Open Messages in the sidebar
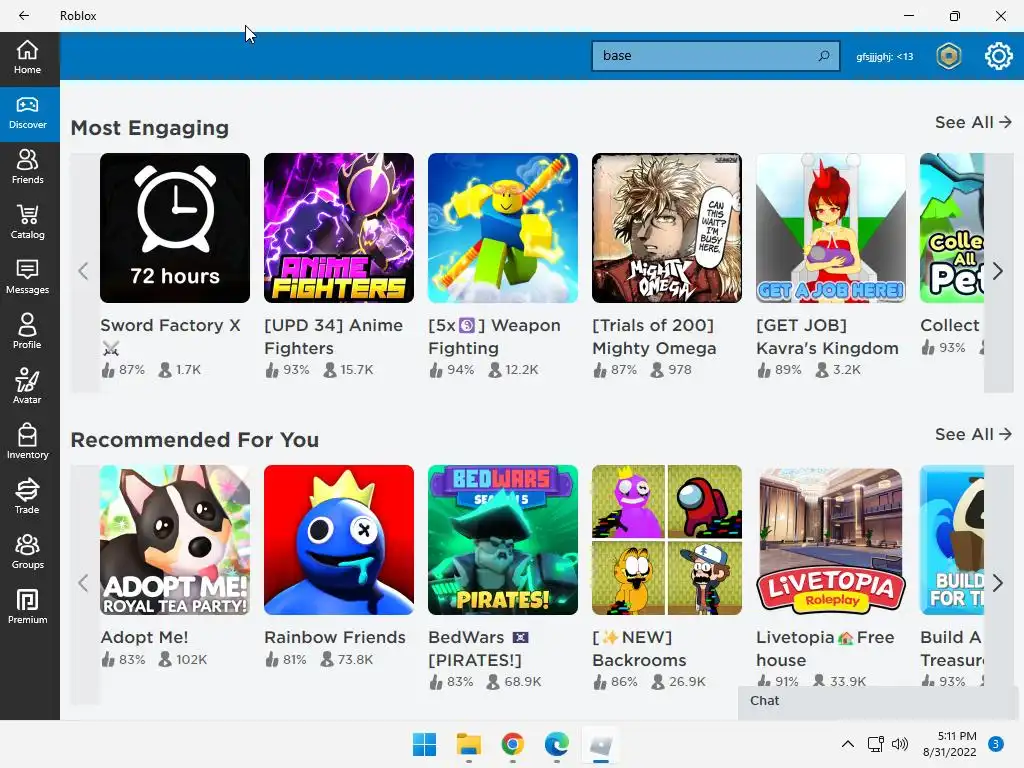 (x=27, y=278)
